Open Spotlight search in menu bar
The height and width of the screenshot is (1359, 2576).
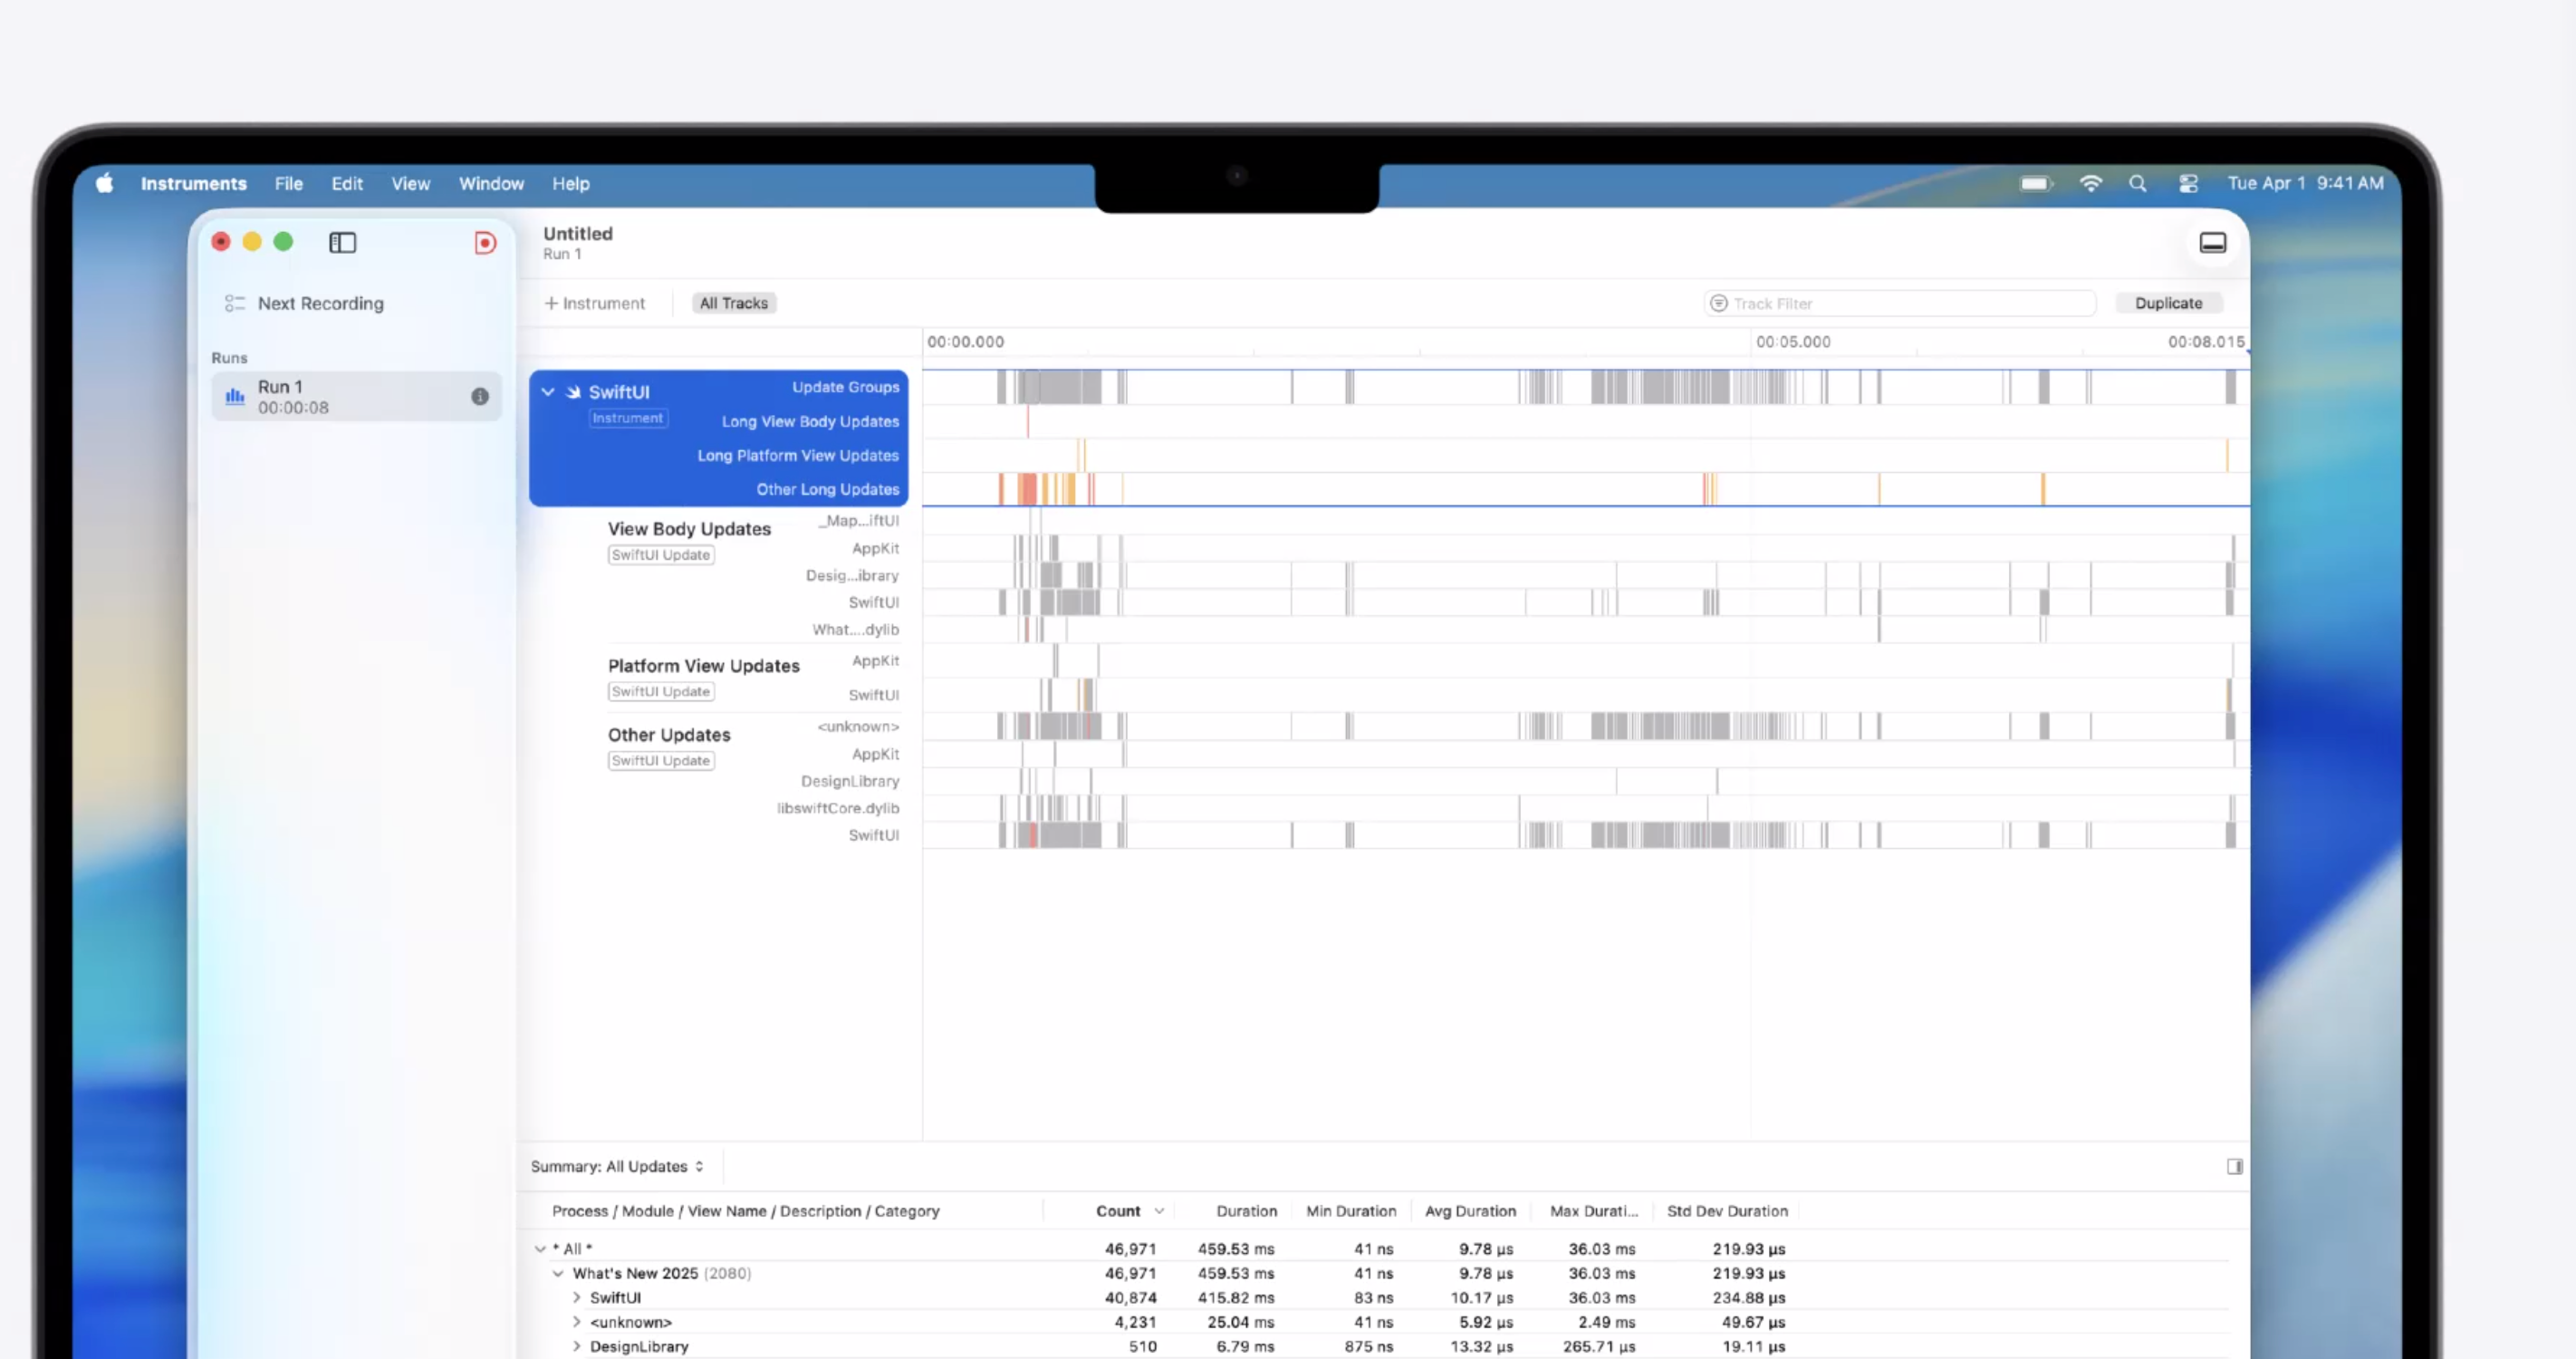tap(2137, 184)
